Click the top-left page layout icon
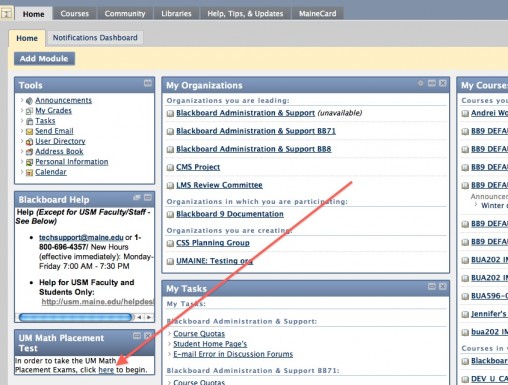 click(x=6, y=14)
